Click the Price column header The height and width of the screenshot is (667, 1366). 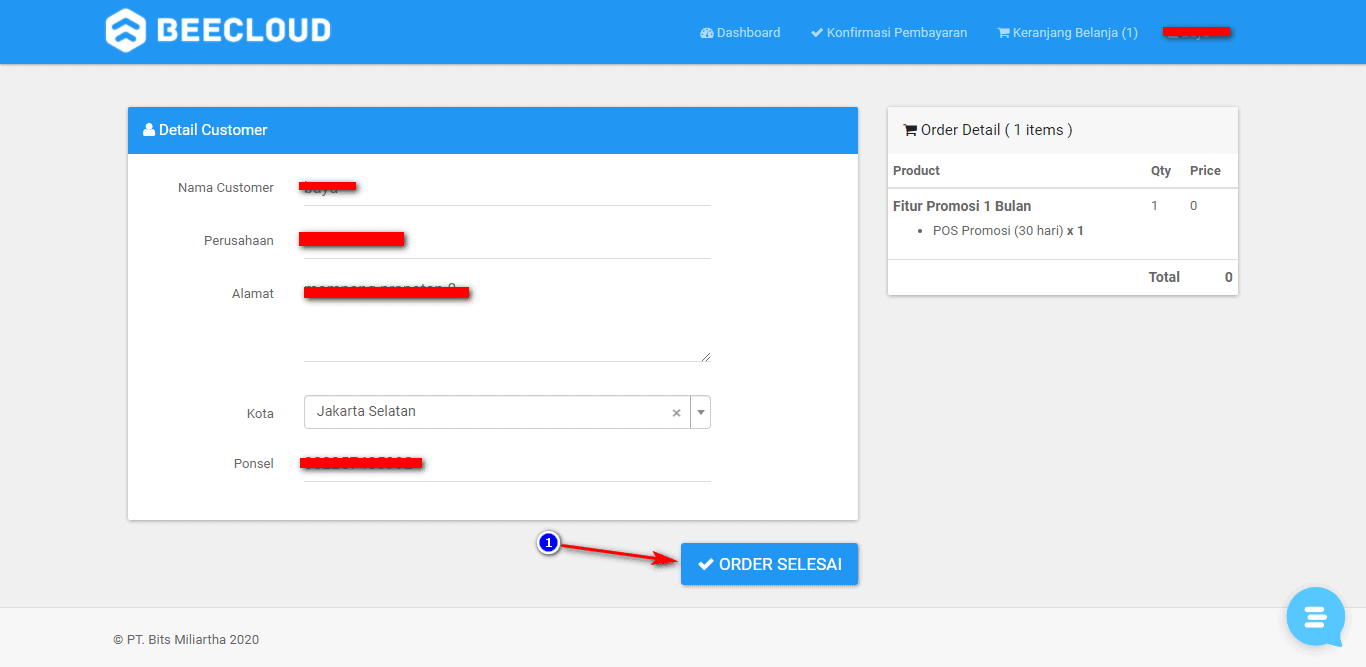click(1205, 171)
